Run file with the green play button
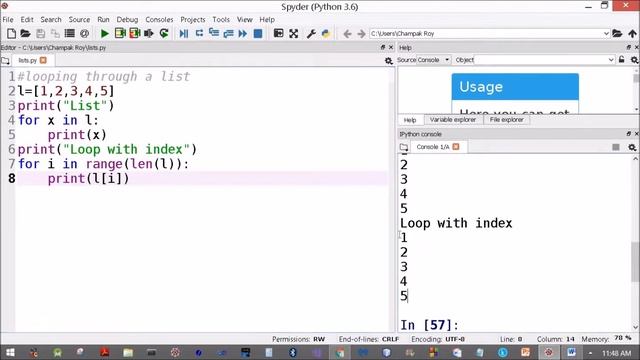The height and width of the screenshot is (360, 640). click(x=104, y=33)
